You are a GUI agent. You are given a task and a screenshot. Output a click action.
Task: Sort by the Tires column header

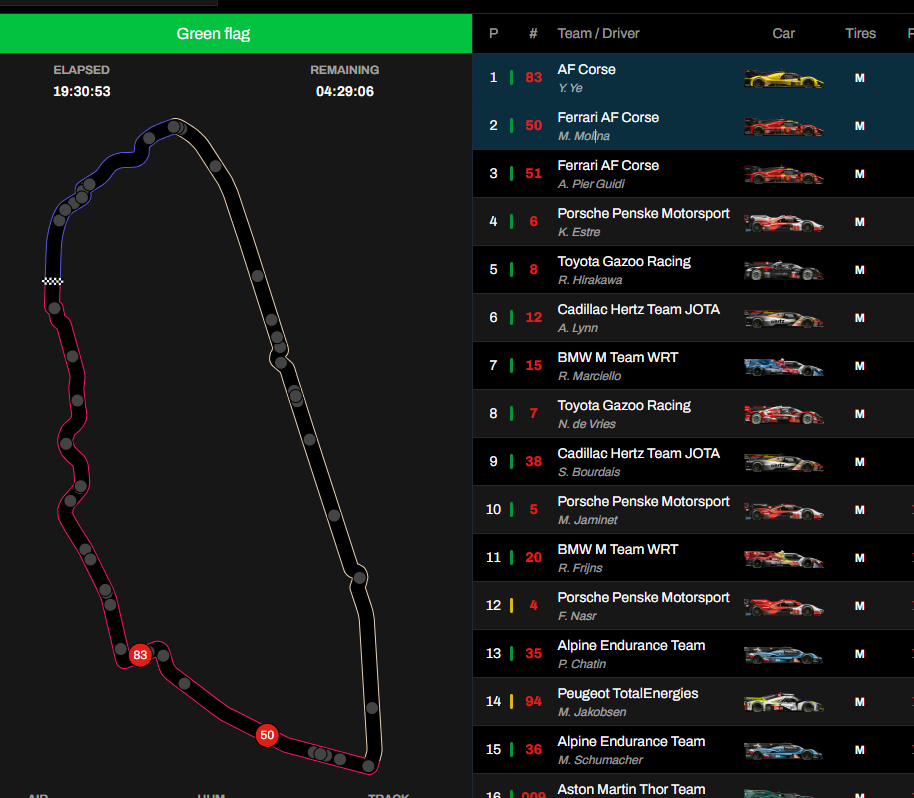pyautogui.click(x=860, y=33)
